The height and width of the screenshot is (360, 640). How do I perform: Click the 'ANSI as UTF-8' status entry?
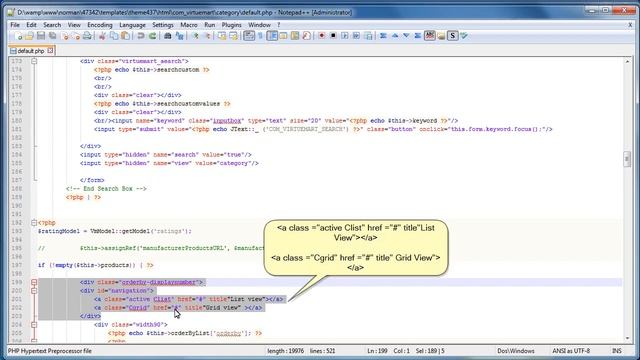point(571,351)
